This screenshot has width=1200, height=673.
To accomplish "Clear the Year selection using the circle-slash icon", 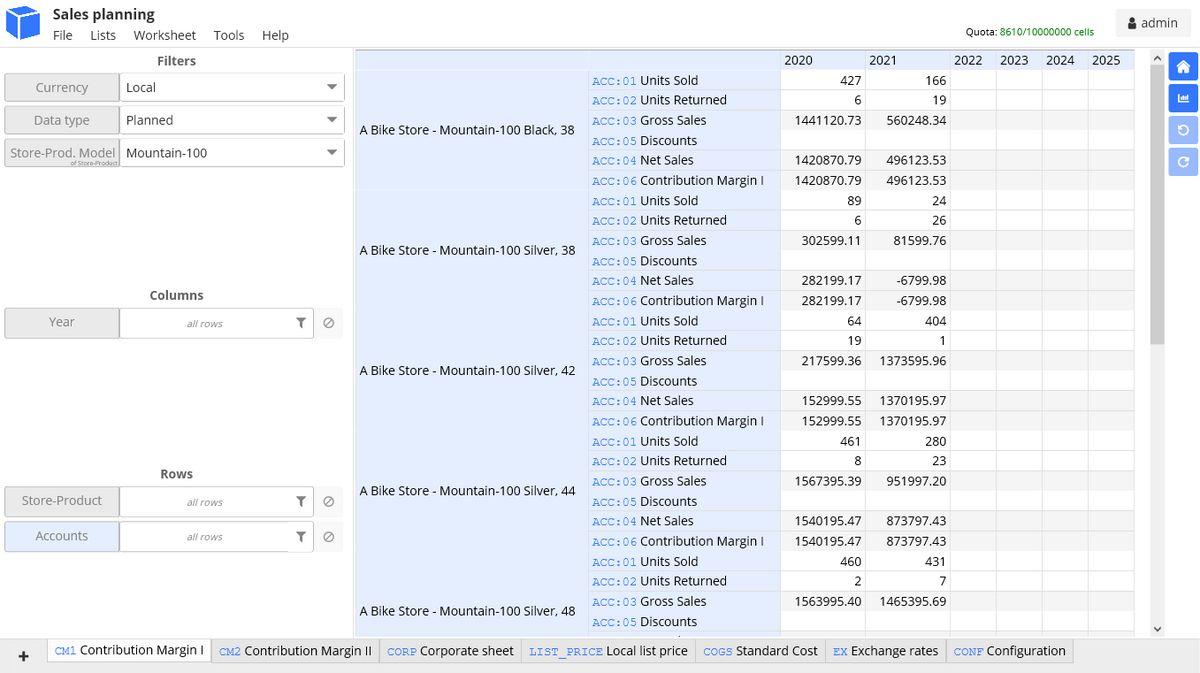I will [x=328, y=323].
